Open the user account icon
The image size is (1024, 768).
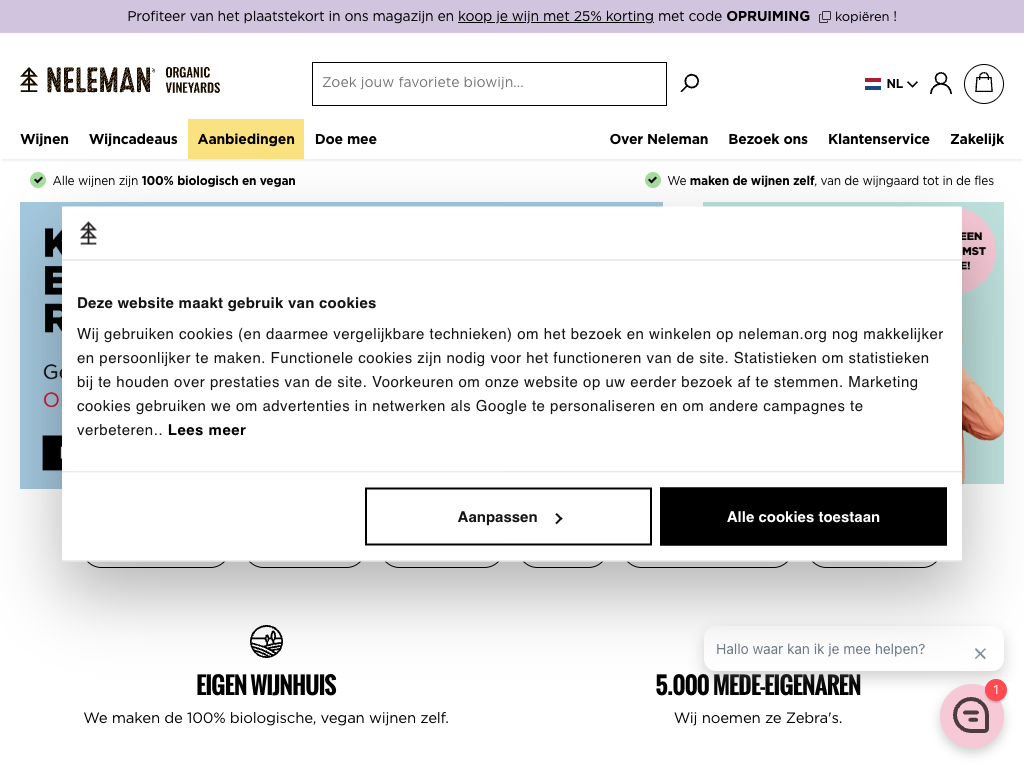940,84
